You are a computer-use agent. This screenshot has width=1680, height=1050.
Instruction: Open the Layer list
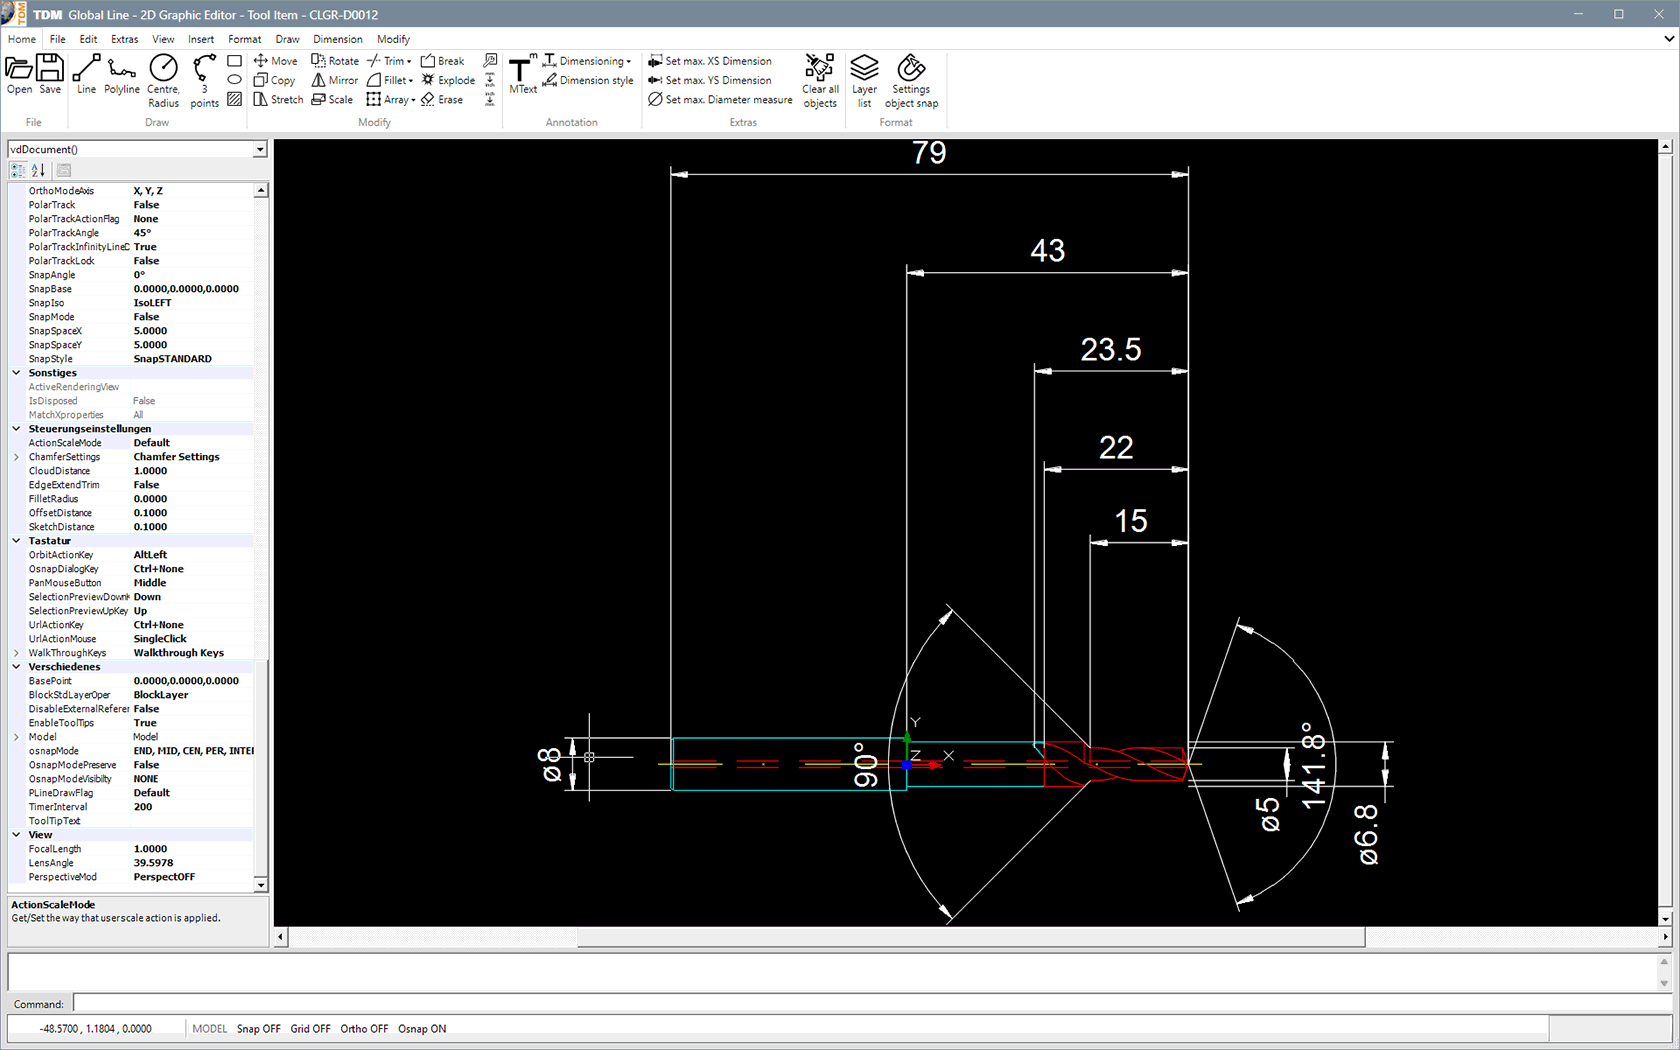click(864, 81)
